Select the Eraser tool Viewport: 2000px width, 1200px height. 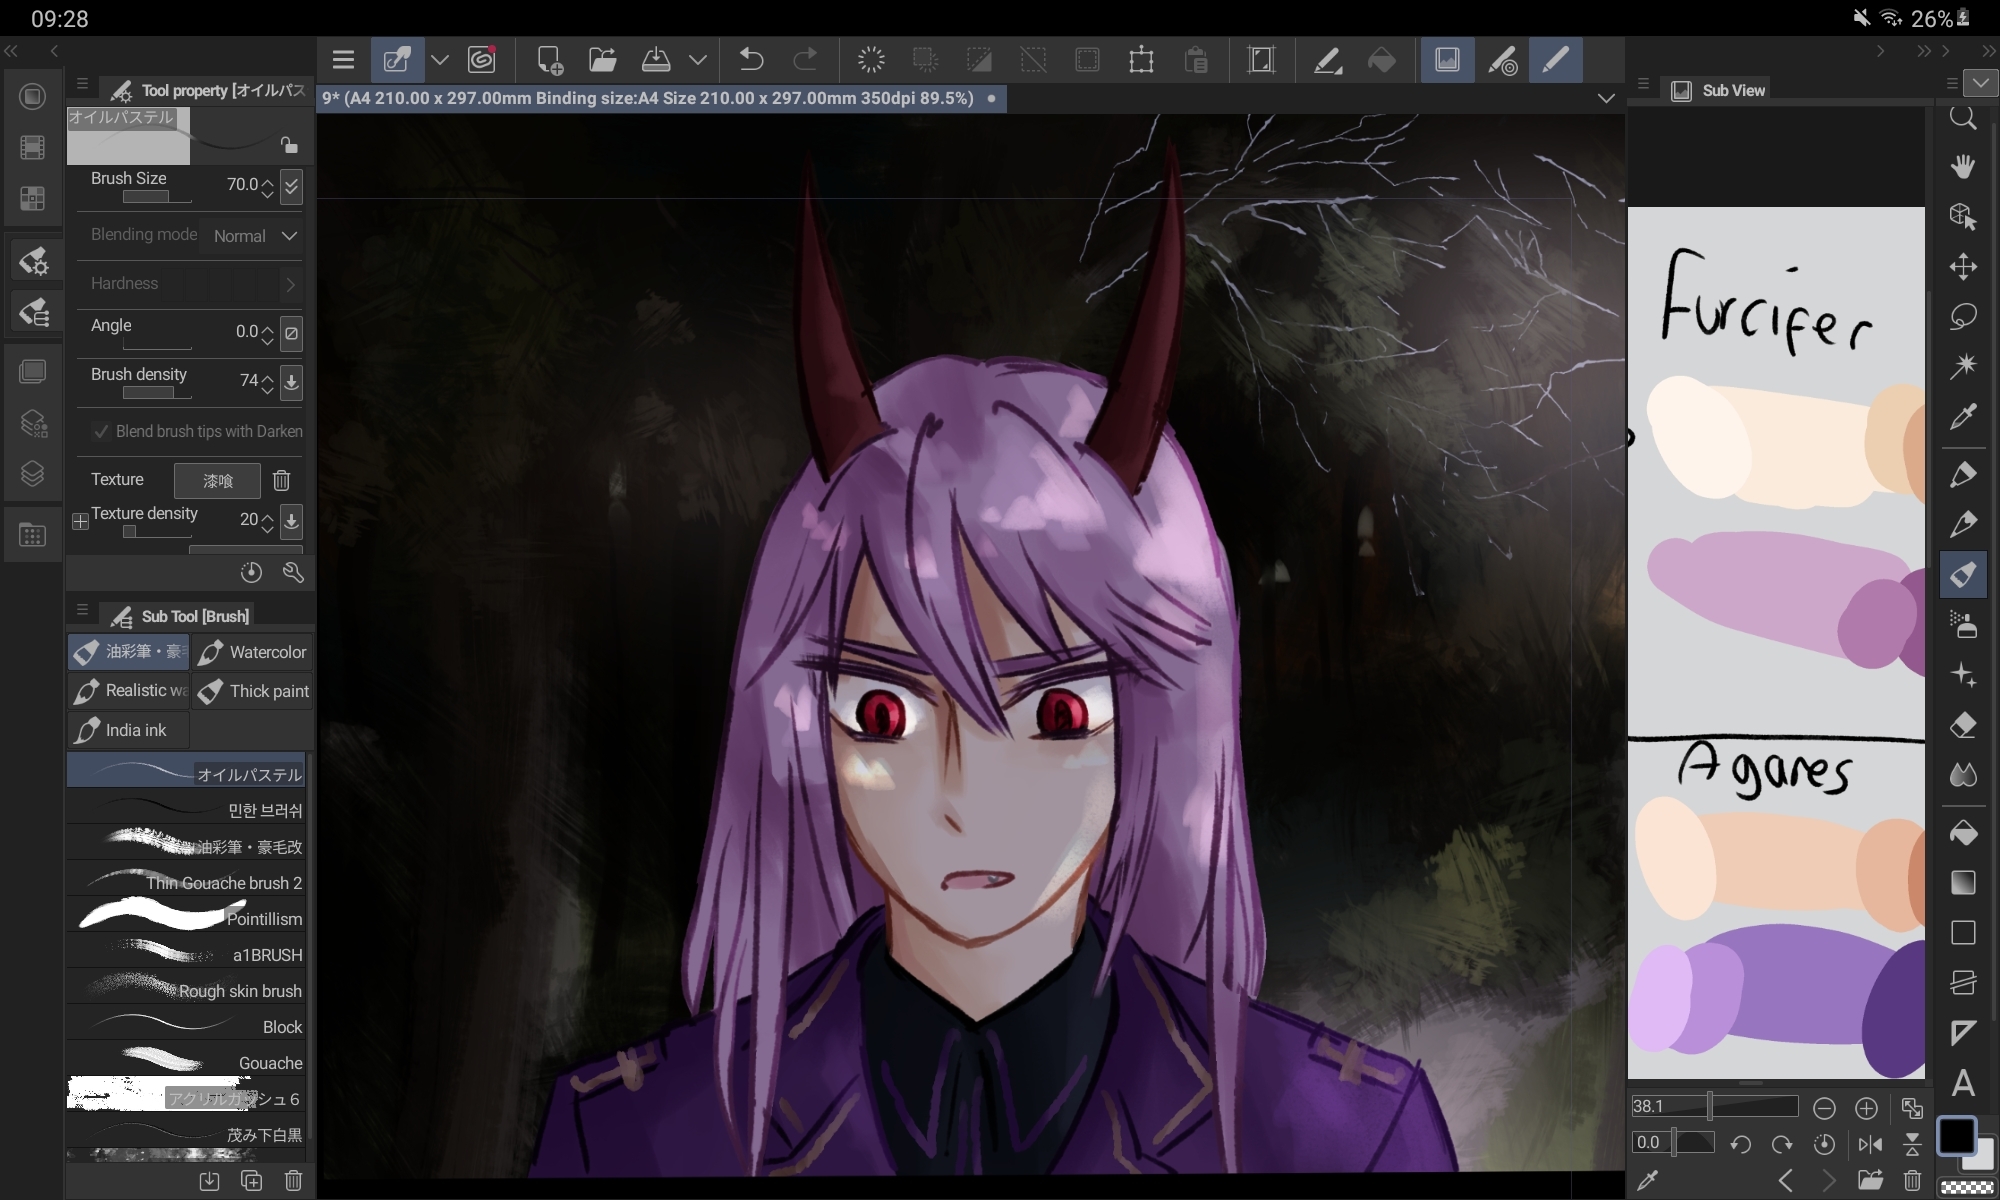1962,726
